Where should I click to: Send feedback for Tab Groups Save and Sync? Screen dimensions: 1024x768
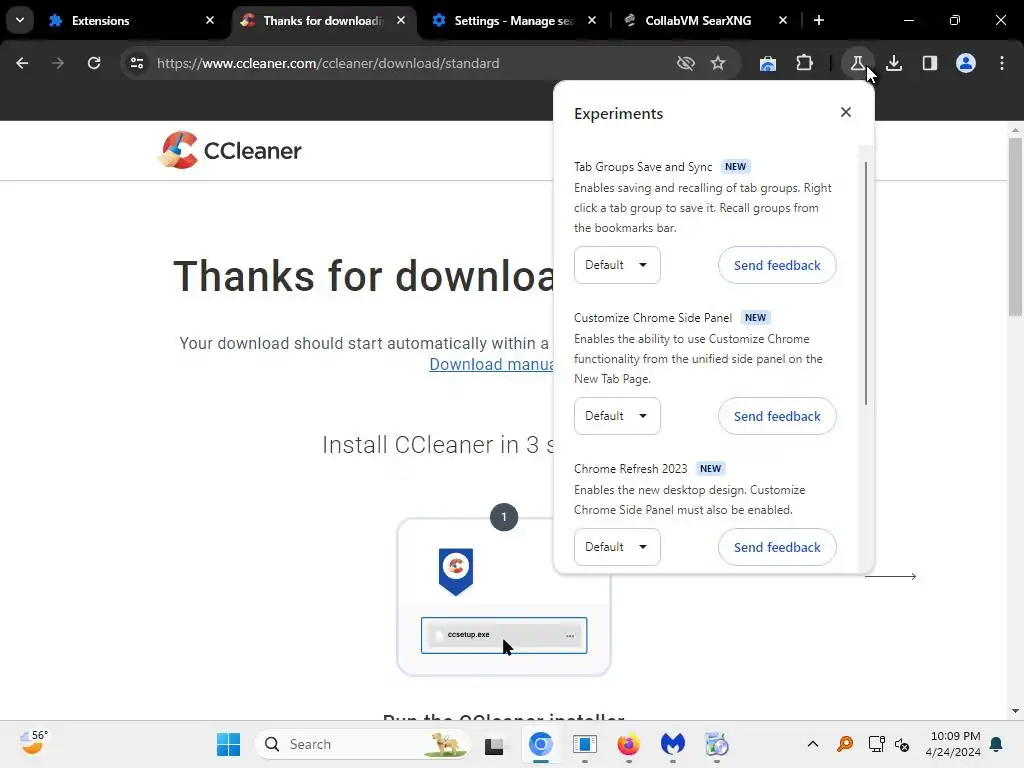pos(777,265)
